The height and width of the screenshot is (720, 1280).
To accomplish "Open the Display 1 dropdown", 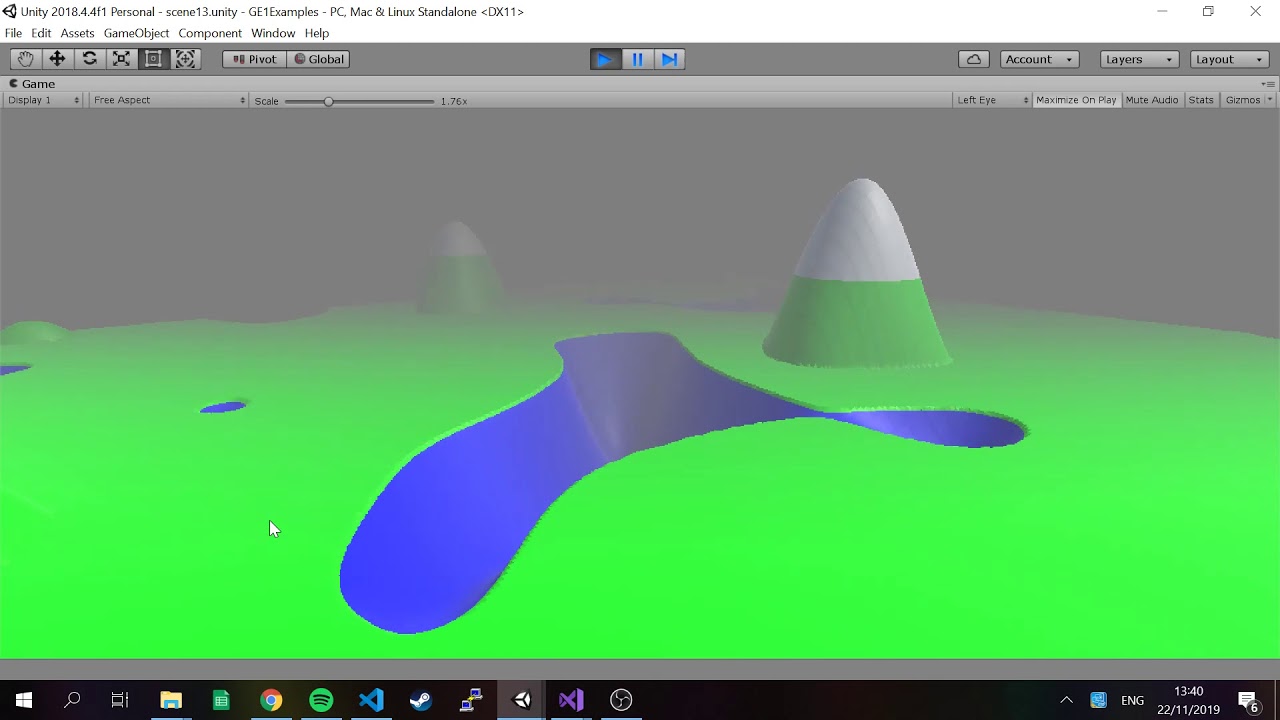I will point(43,100).
